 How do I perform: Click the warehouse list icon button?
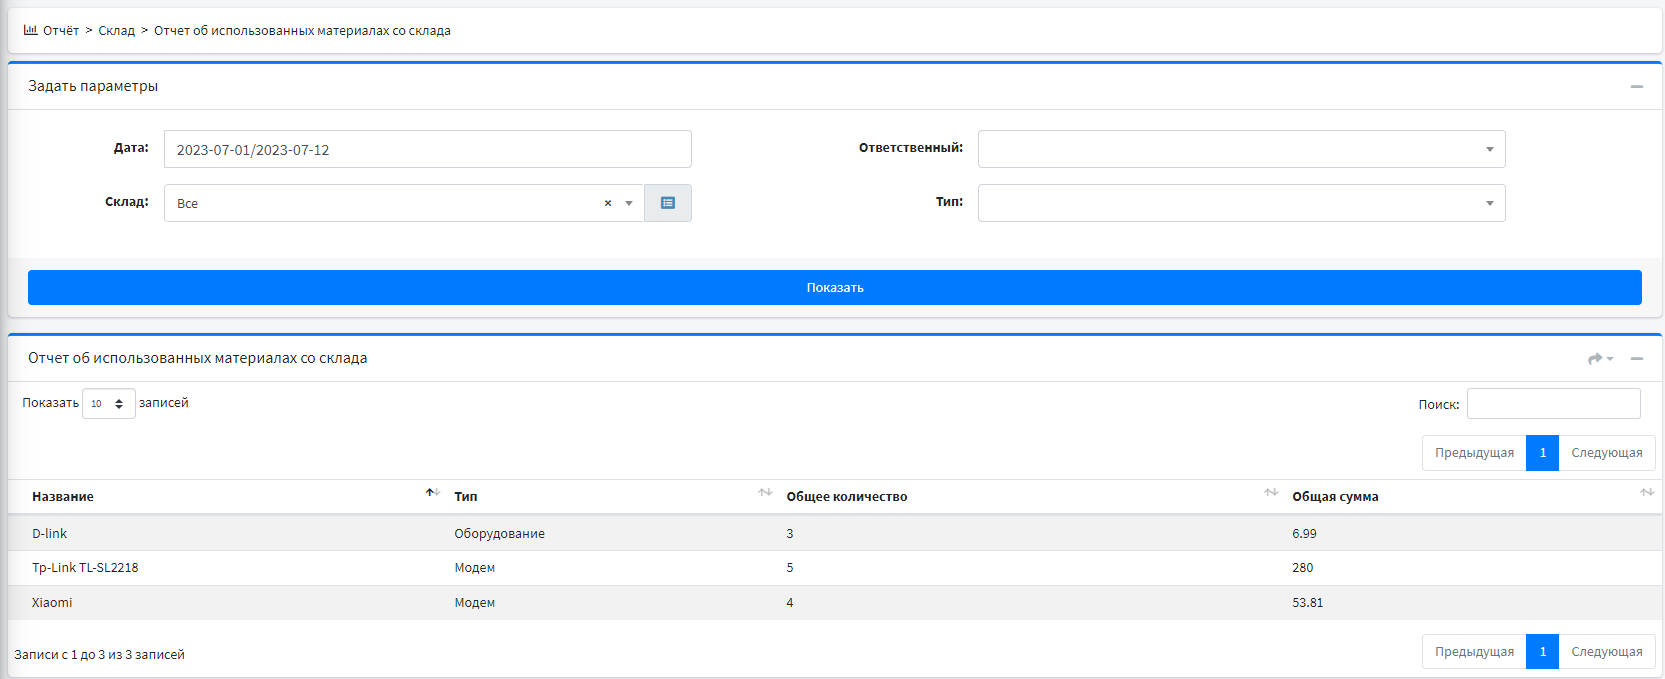[667, 203]
